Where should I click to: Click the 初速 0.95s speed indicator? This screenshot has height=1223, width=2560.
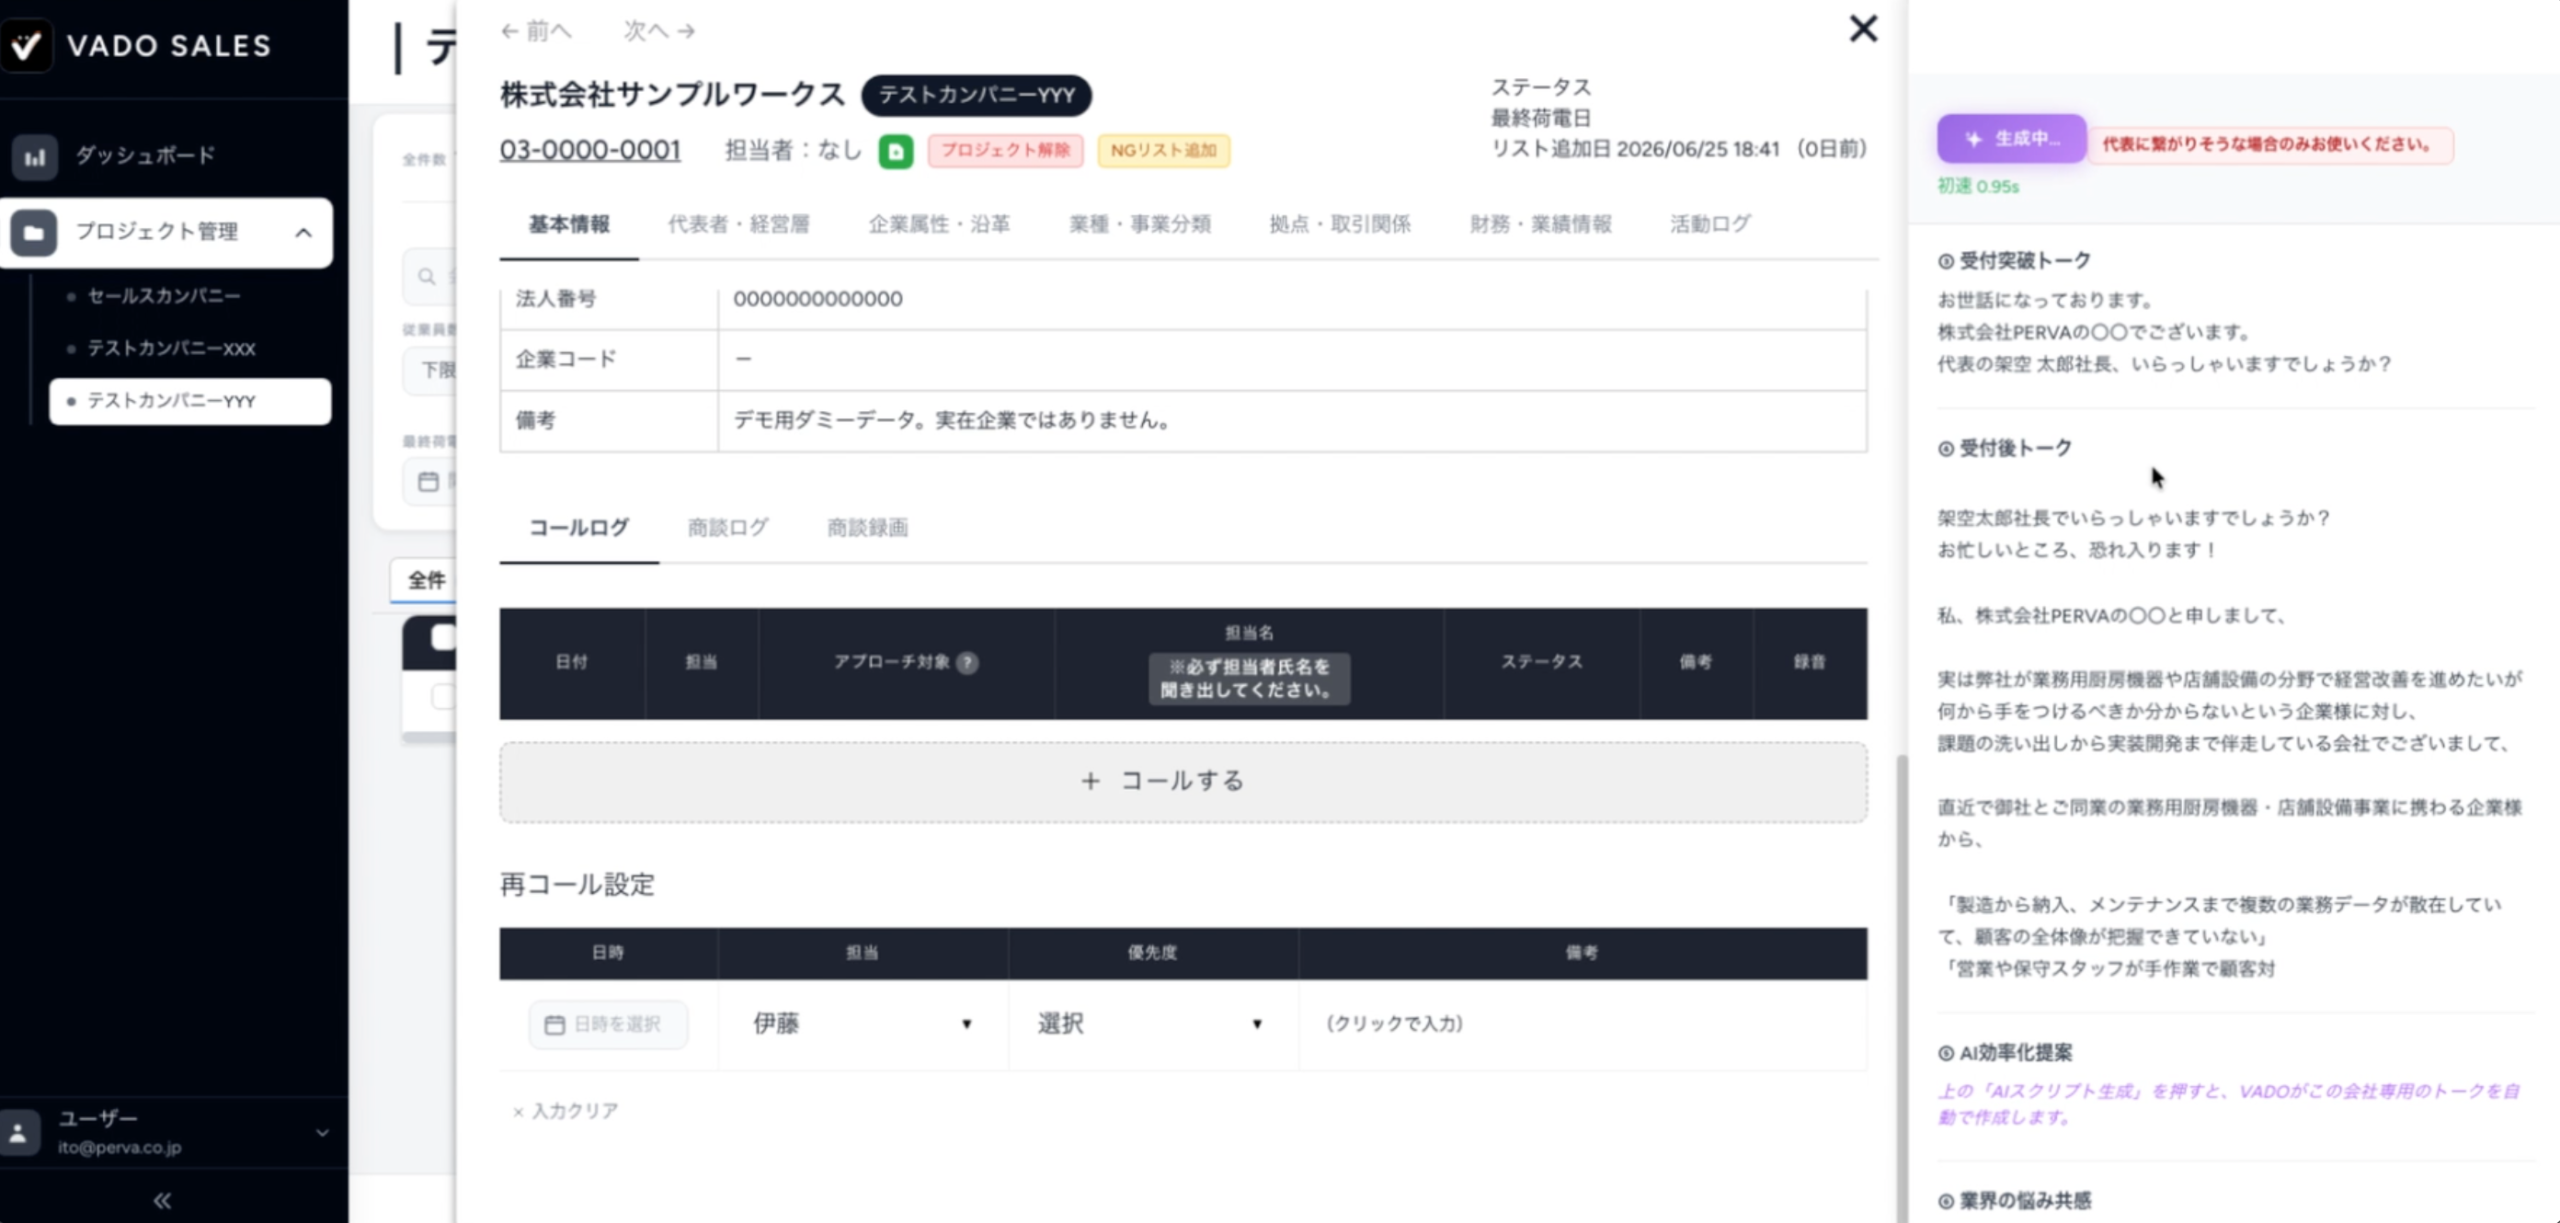pos(1978,186)
